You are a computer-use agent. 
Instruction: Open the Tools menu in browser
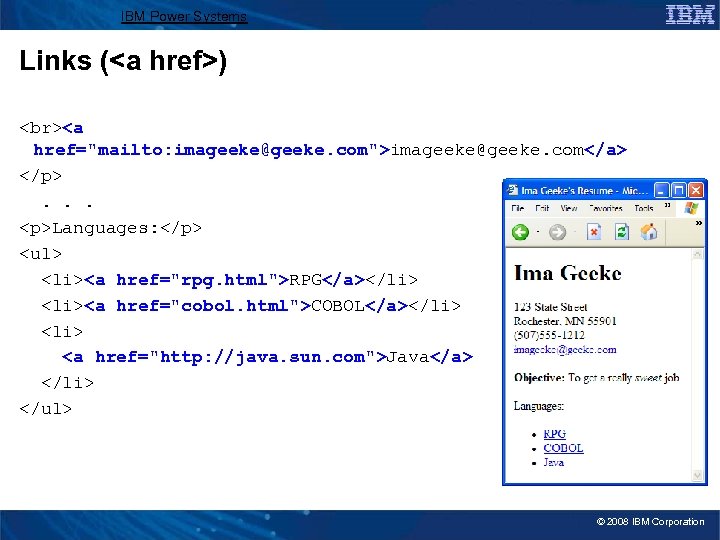[644, 208]
